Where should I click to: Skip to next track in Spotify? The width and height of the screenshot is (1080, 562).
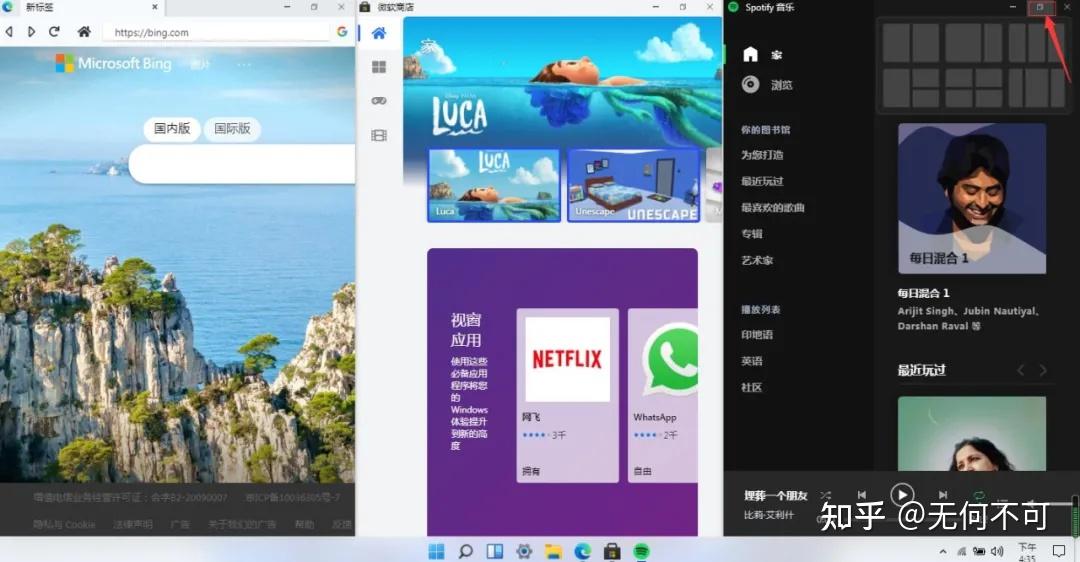943,495
